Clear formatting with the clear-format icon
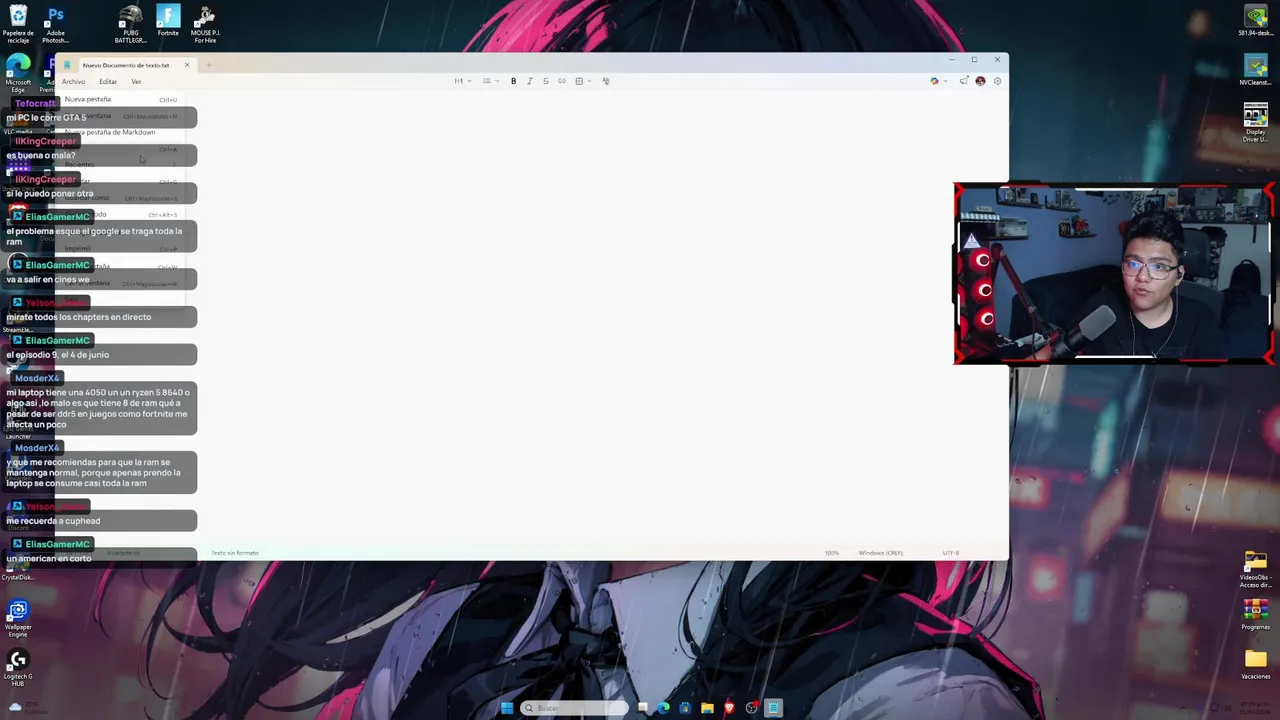Screen dimensions: 1280x720 pos(605,81)
